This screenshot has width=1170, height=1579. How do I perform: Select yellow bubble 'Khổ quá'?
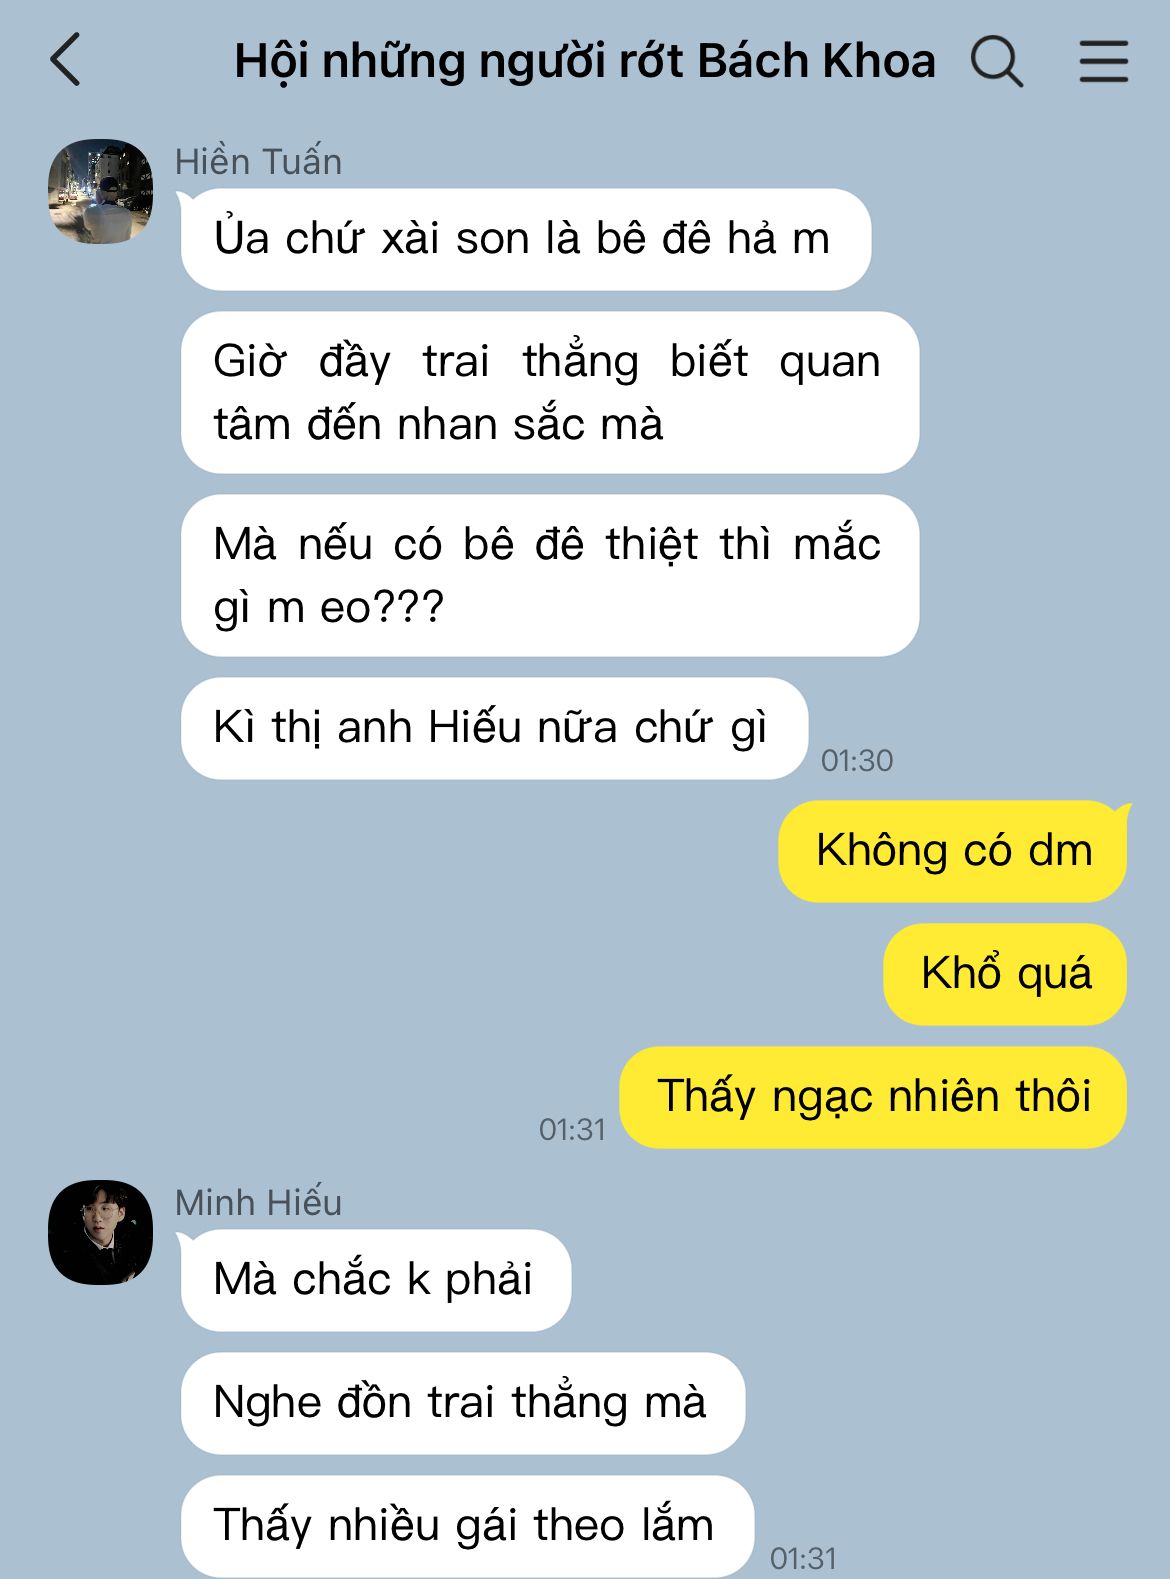pyautogui.click(x=1005, y=974)
